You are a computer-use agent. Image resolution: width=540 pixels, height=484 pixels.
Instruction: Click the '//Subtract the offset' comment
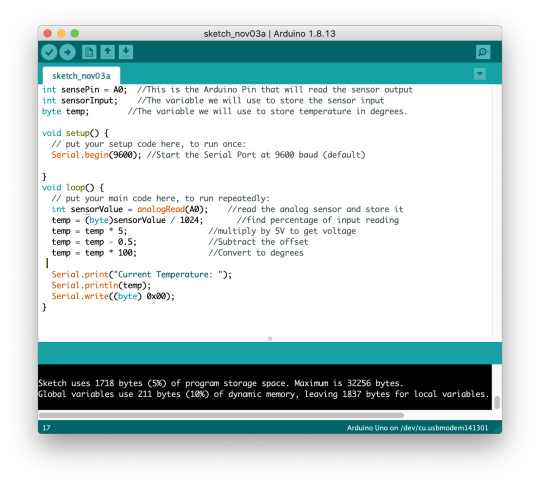click(x=258, y=242)
